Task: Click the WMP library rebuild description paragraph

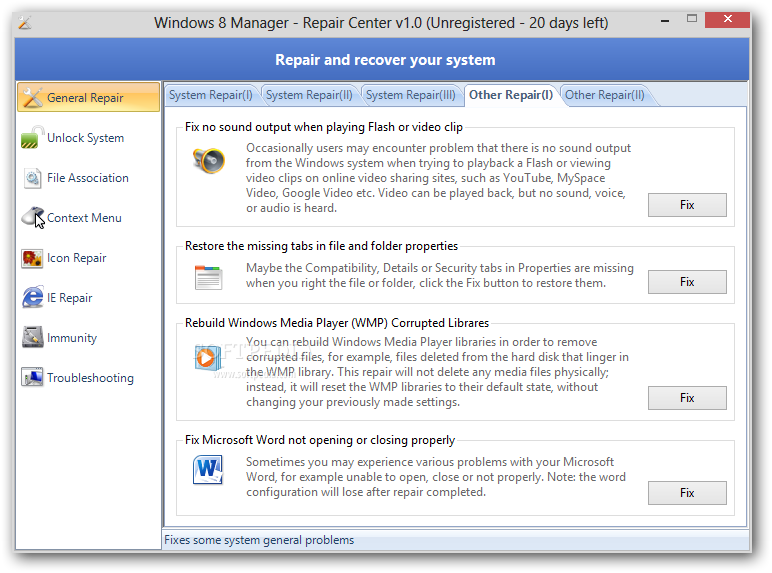Action: click(x=437, y=372)
